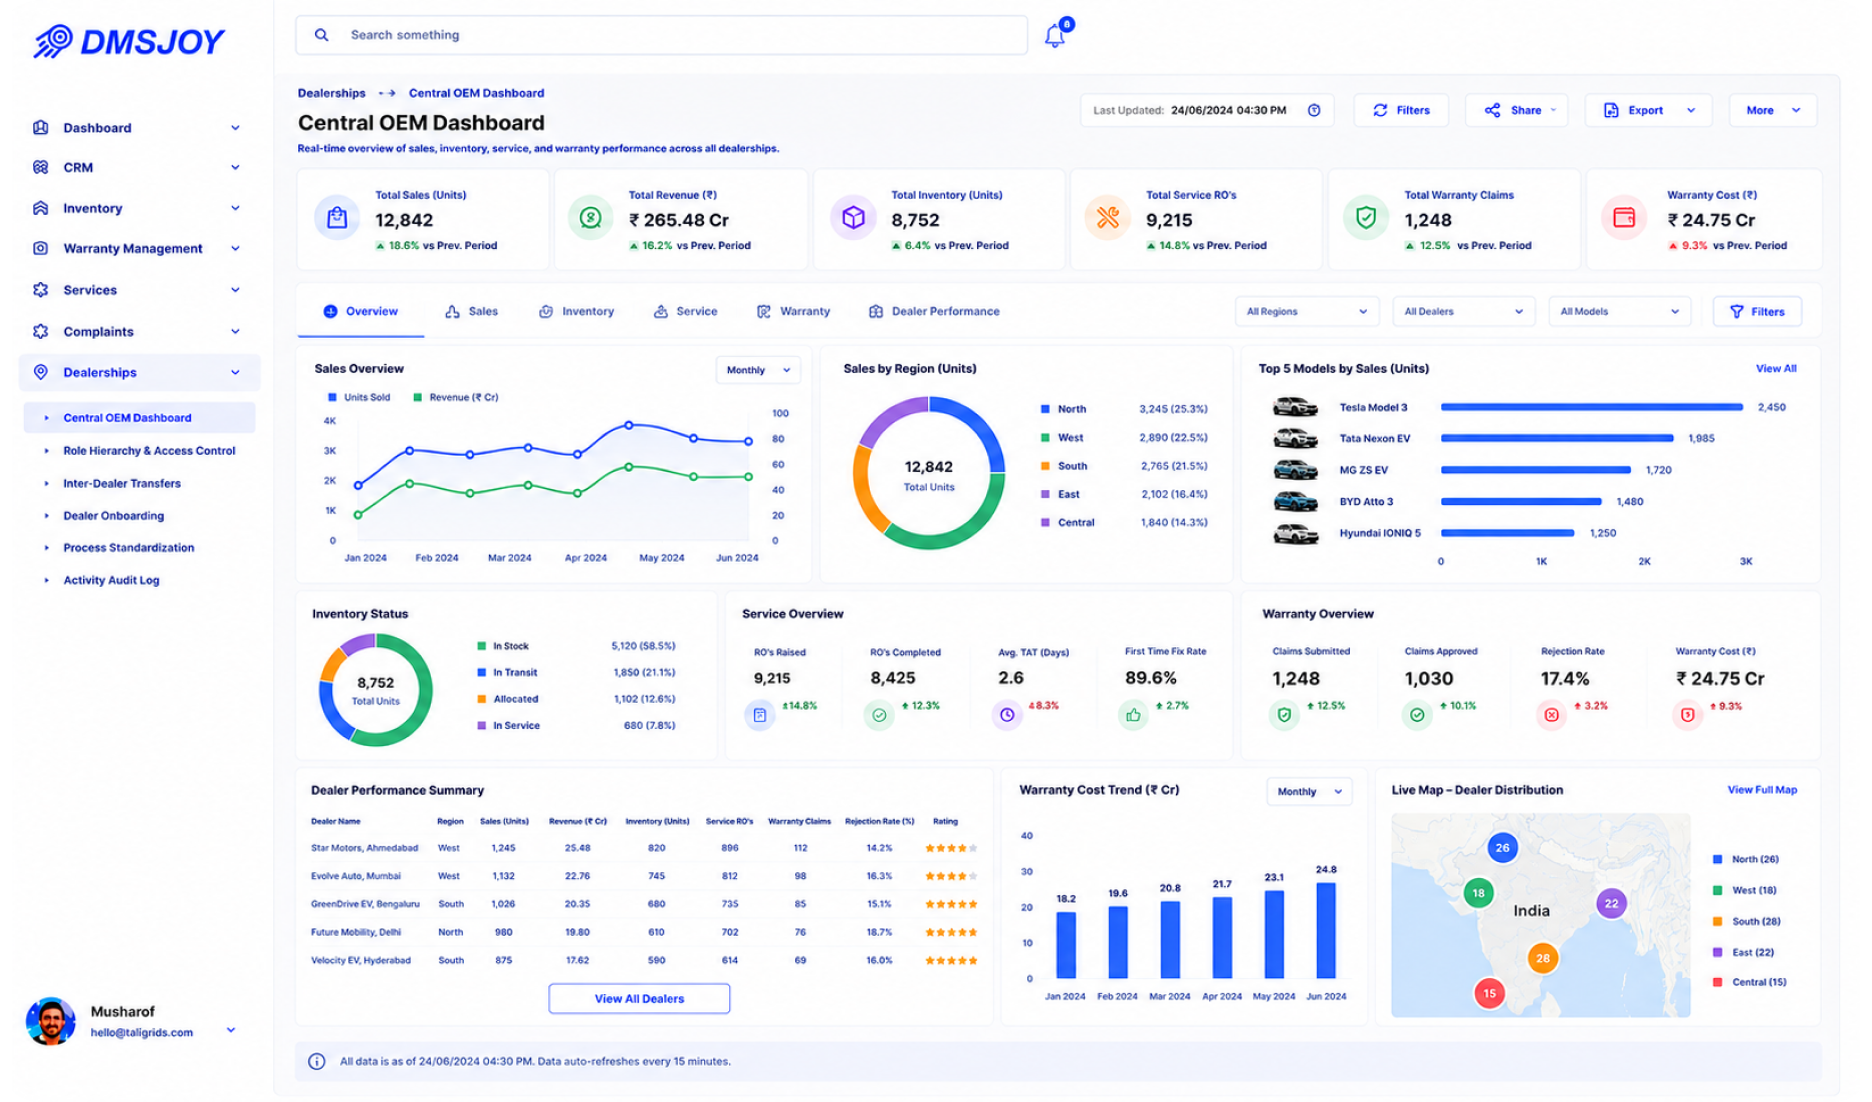Click the Rejection Rate cross icon
Image resolution: width=1872 pixels, height=1102 pixels.
1551,715
